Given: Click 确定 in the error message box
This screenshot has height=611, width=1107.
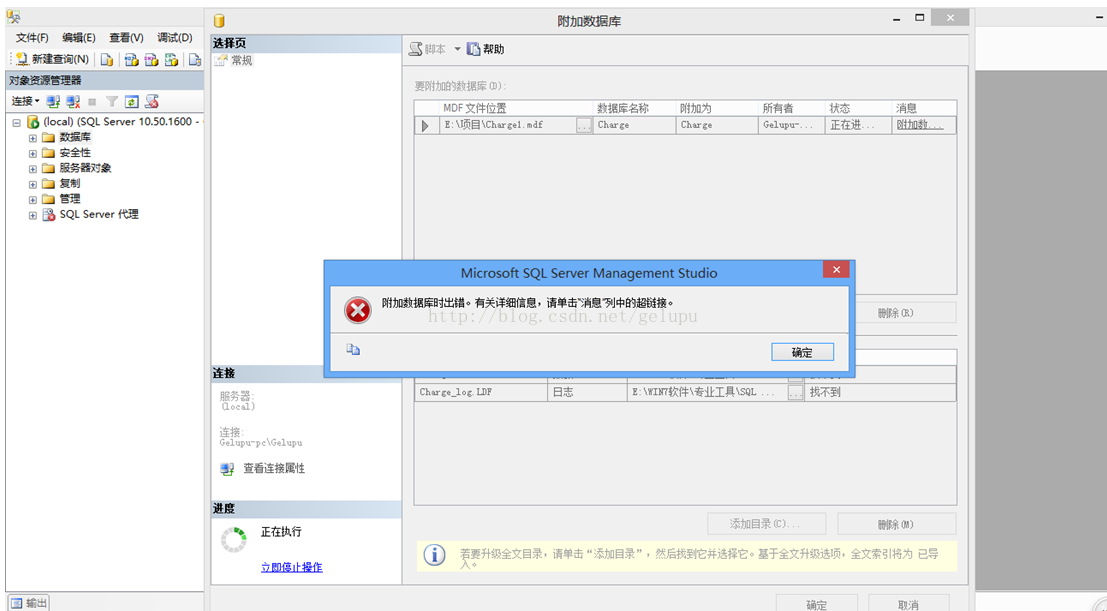Looking at the screenshot, I should [x=802, y=352].
